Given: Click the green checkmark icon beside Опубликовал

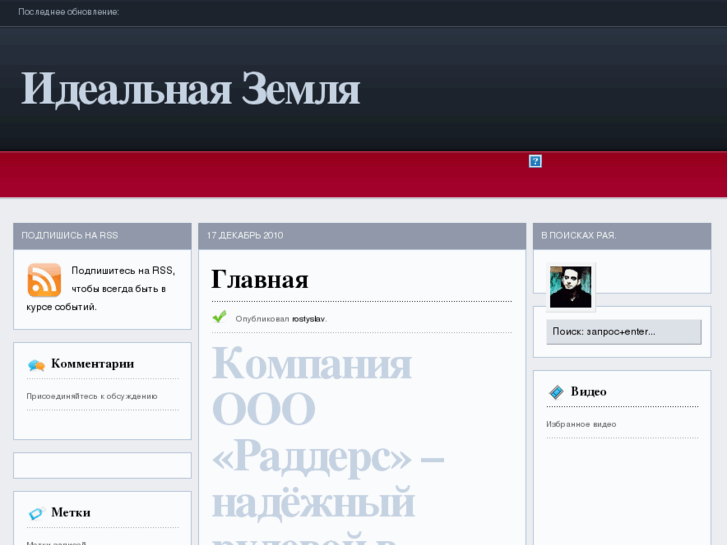Looking at the screenshot, I should [219, 316].
